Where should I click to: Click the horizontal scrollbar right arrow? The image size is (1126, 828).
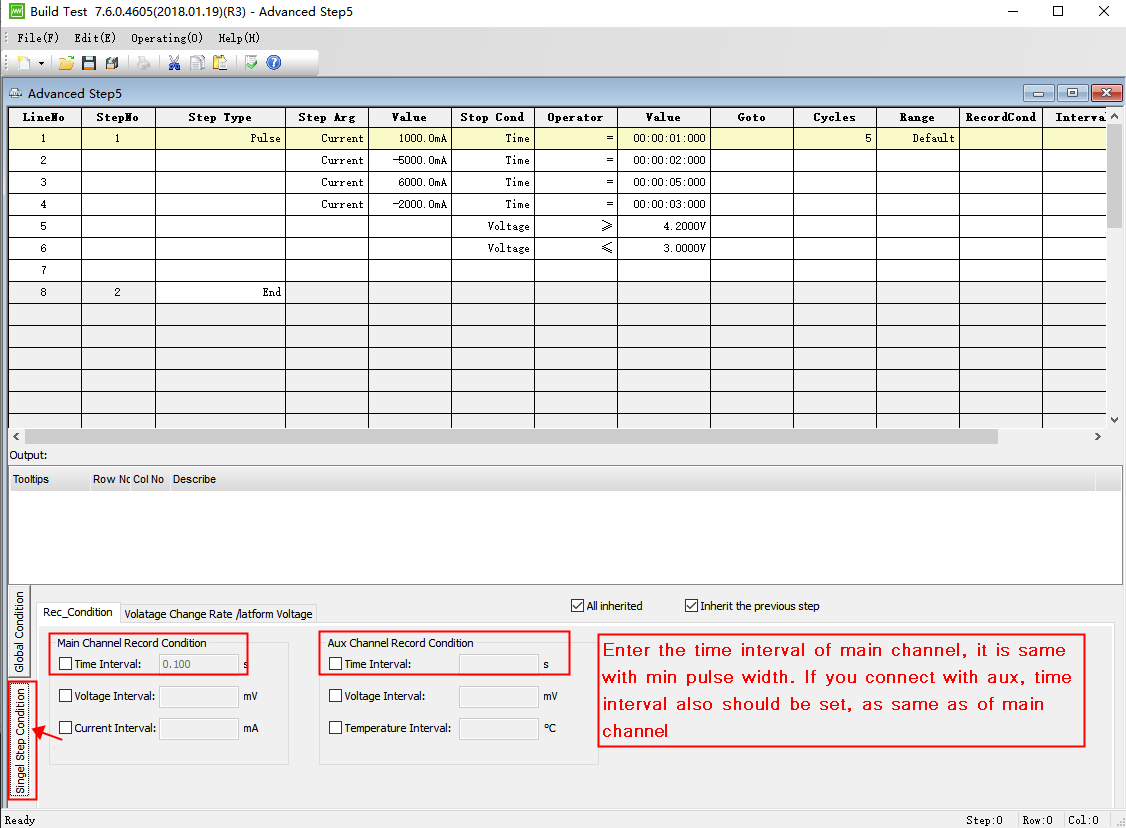tap(1097, 437)
